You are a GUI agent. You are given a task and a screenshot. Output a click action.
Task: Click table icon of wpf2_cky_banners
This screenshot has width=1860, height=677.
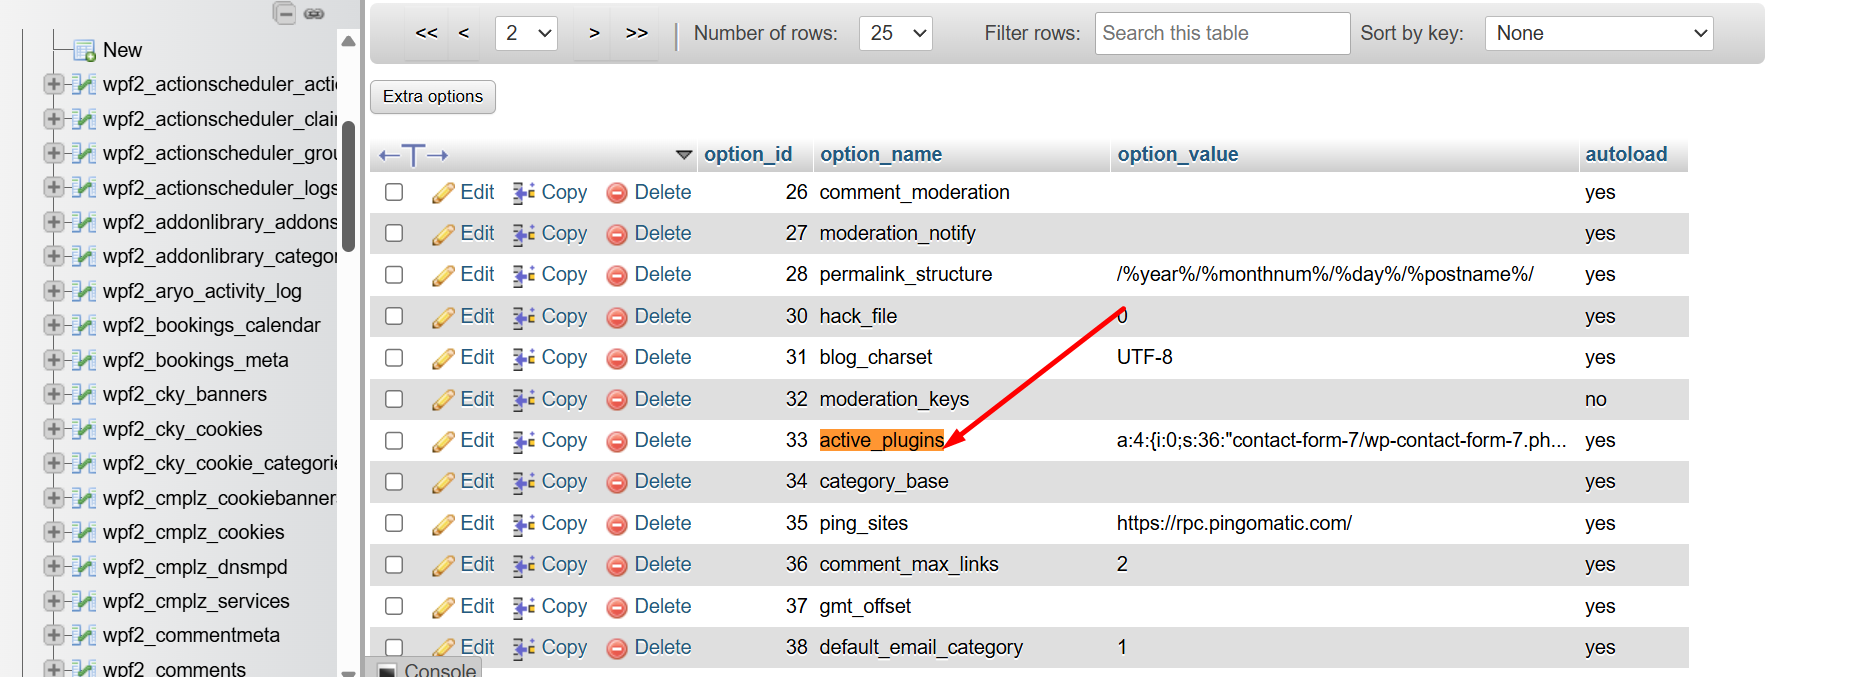pos(84,394)
